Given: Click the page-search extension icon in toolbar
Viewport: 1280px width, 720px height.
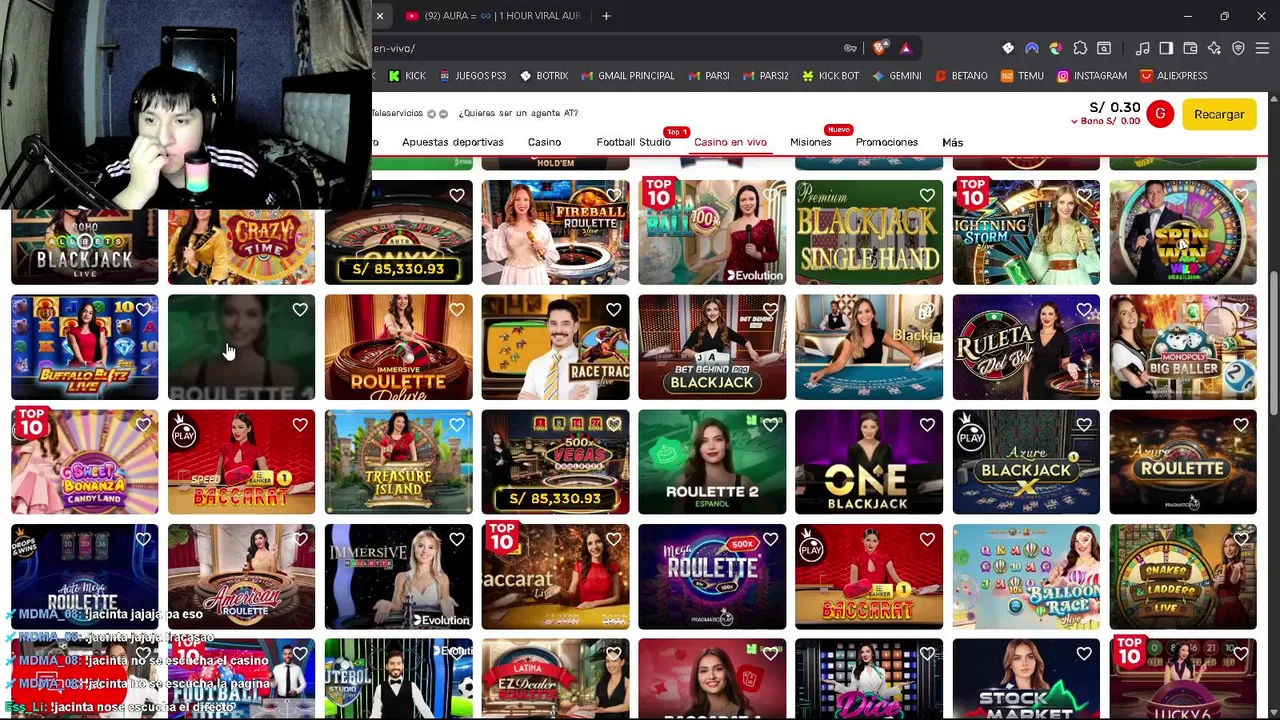Looking at the screenshot, I should tap(1104, 48).
